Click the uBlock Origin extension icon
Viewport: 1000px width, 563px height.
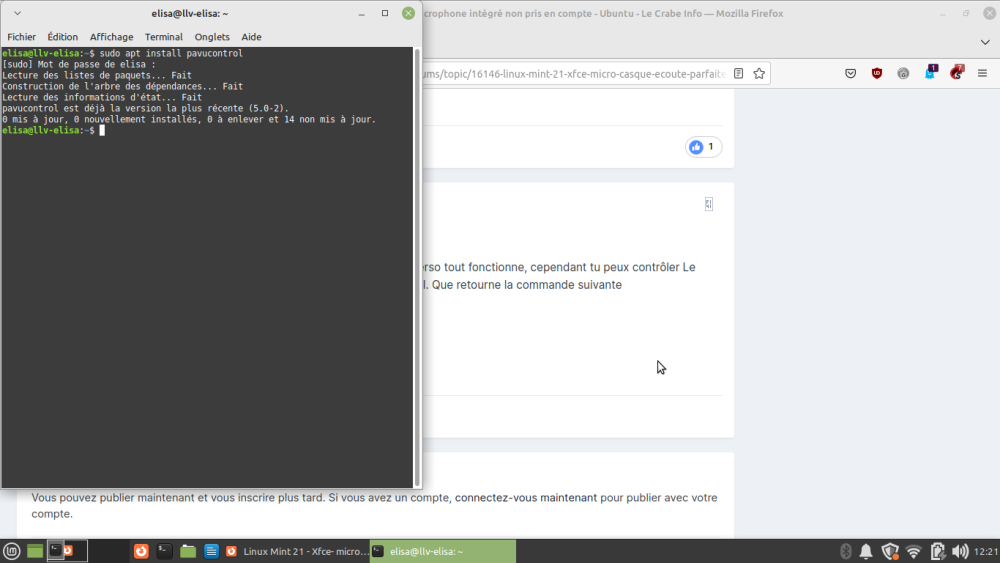coord(877,73)
